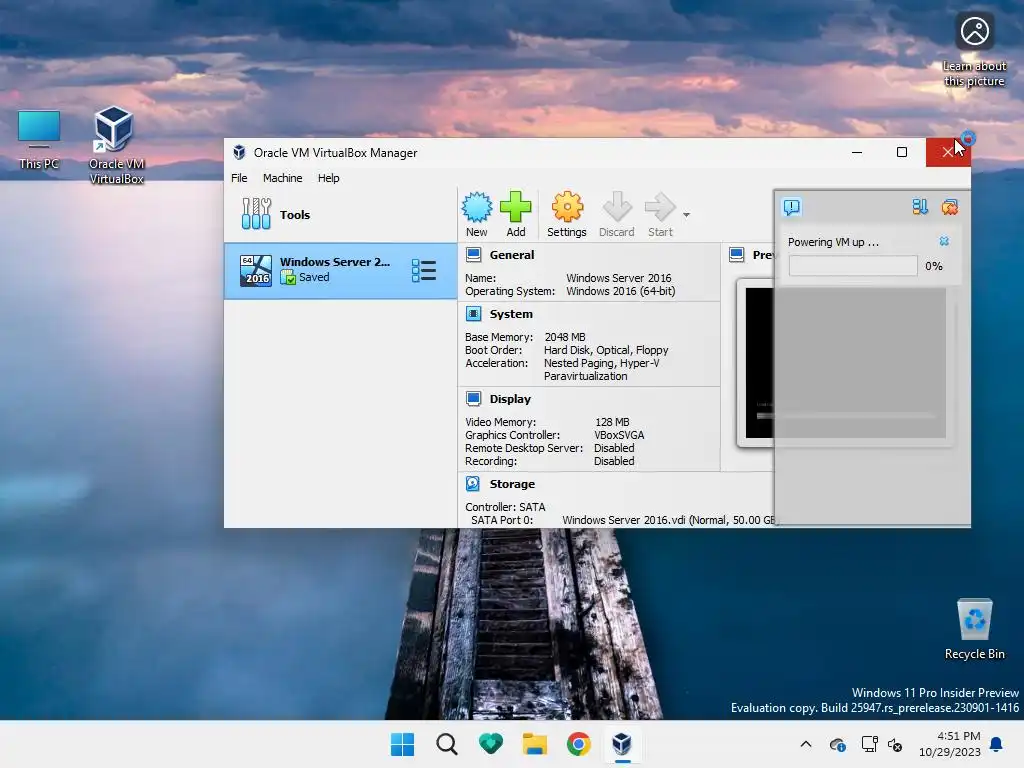Open the Display section header
This screenshot has height=768, width=1024.
click(510, 399)
